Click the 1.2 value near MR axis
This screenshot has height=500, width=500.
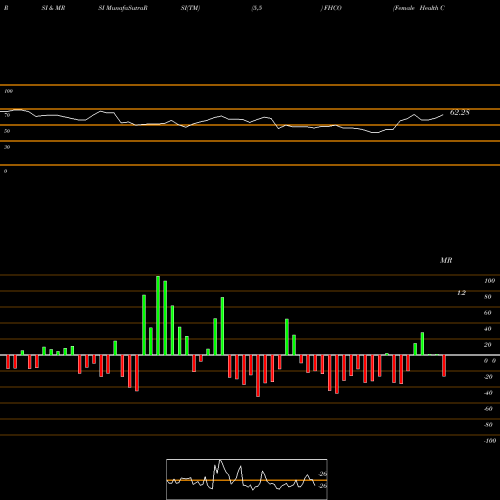click(461, 293)
